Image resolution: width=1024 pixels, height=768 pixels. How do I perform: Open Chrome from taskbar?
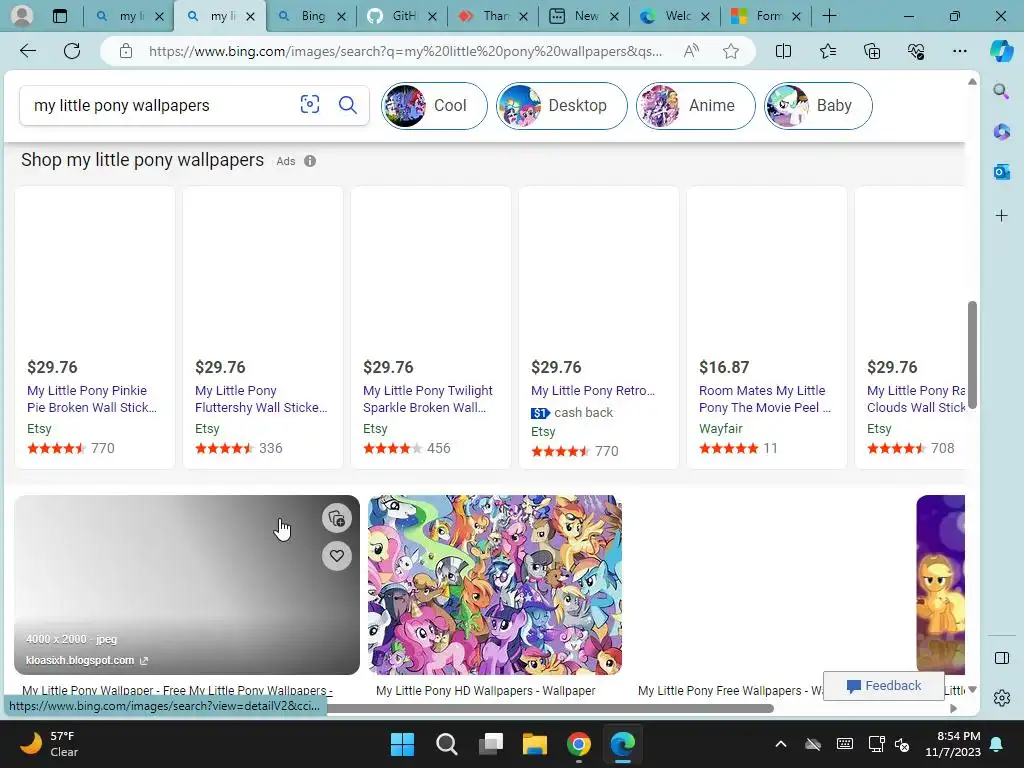[579, 744]
